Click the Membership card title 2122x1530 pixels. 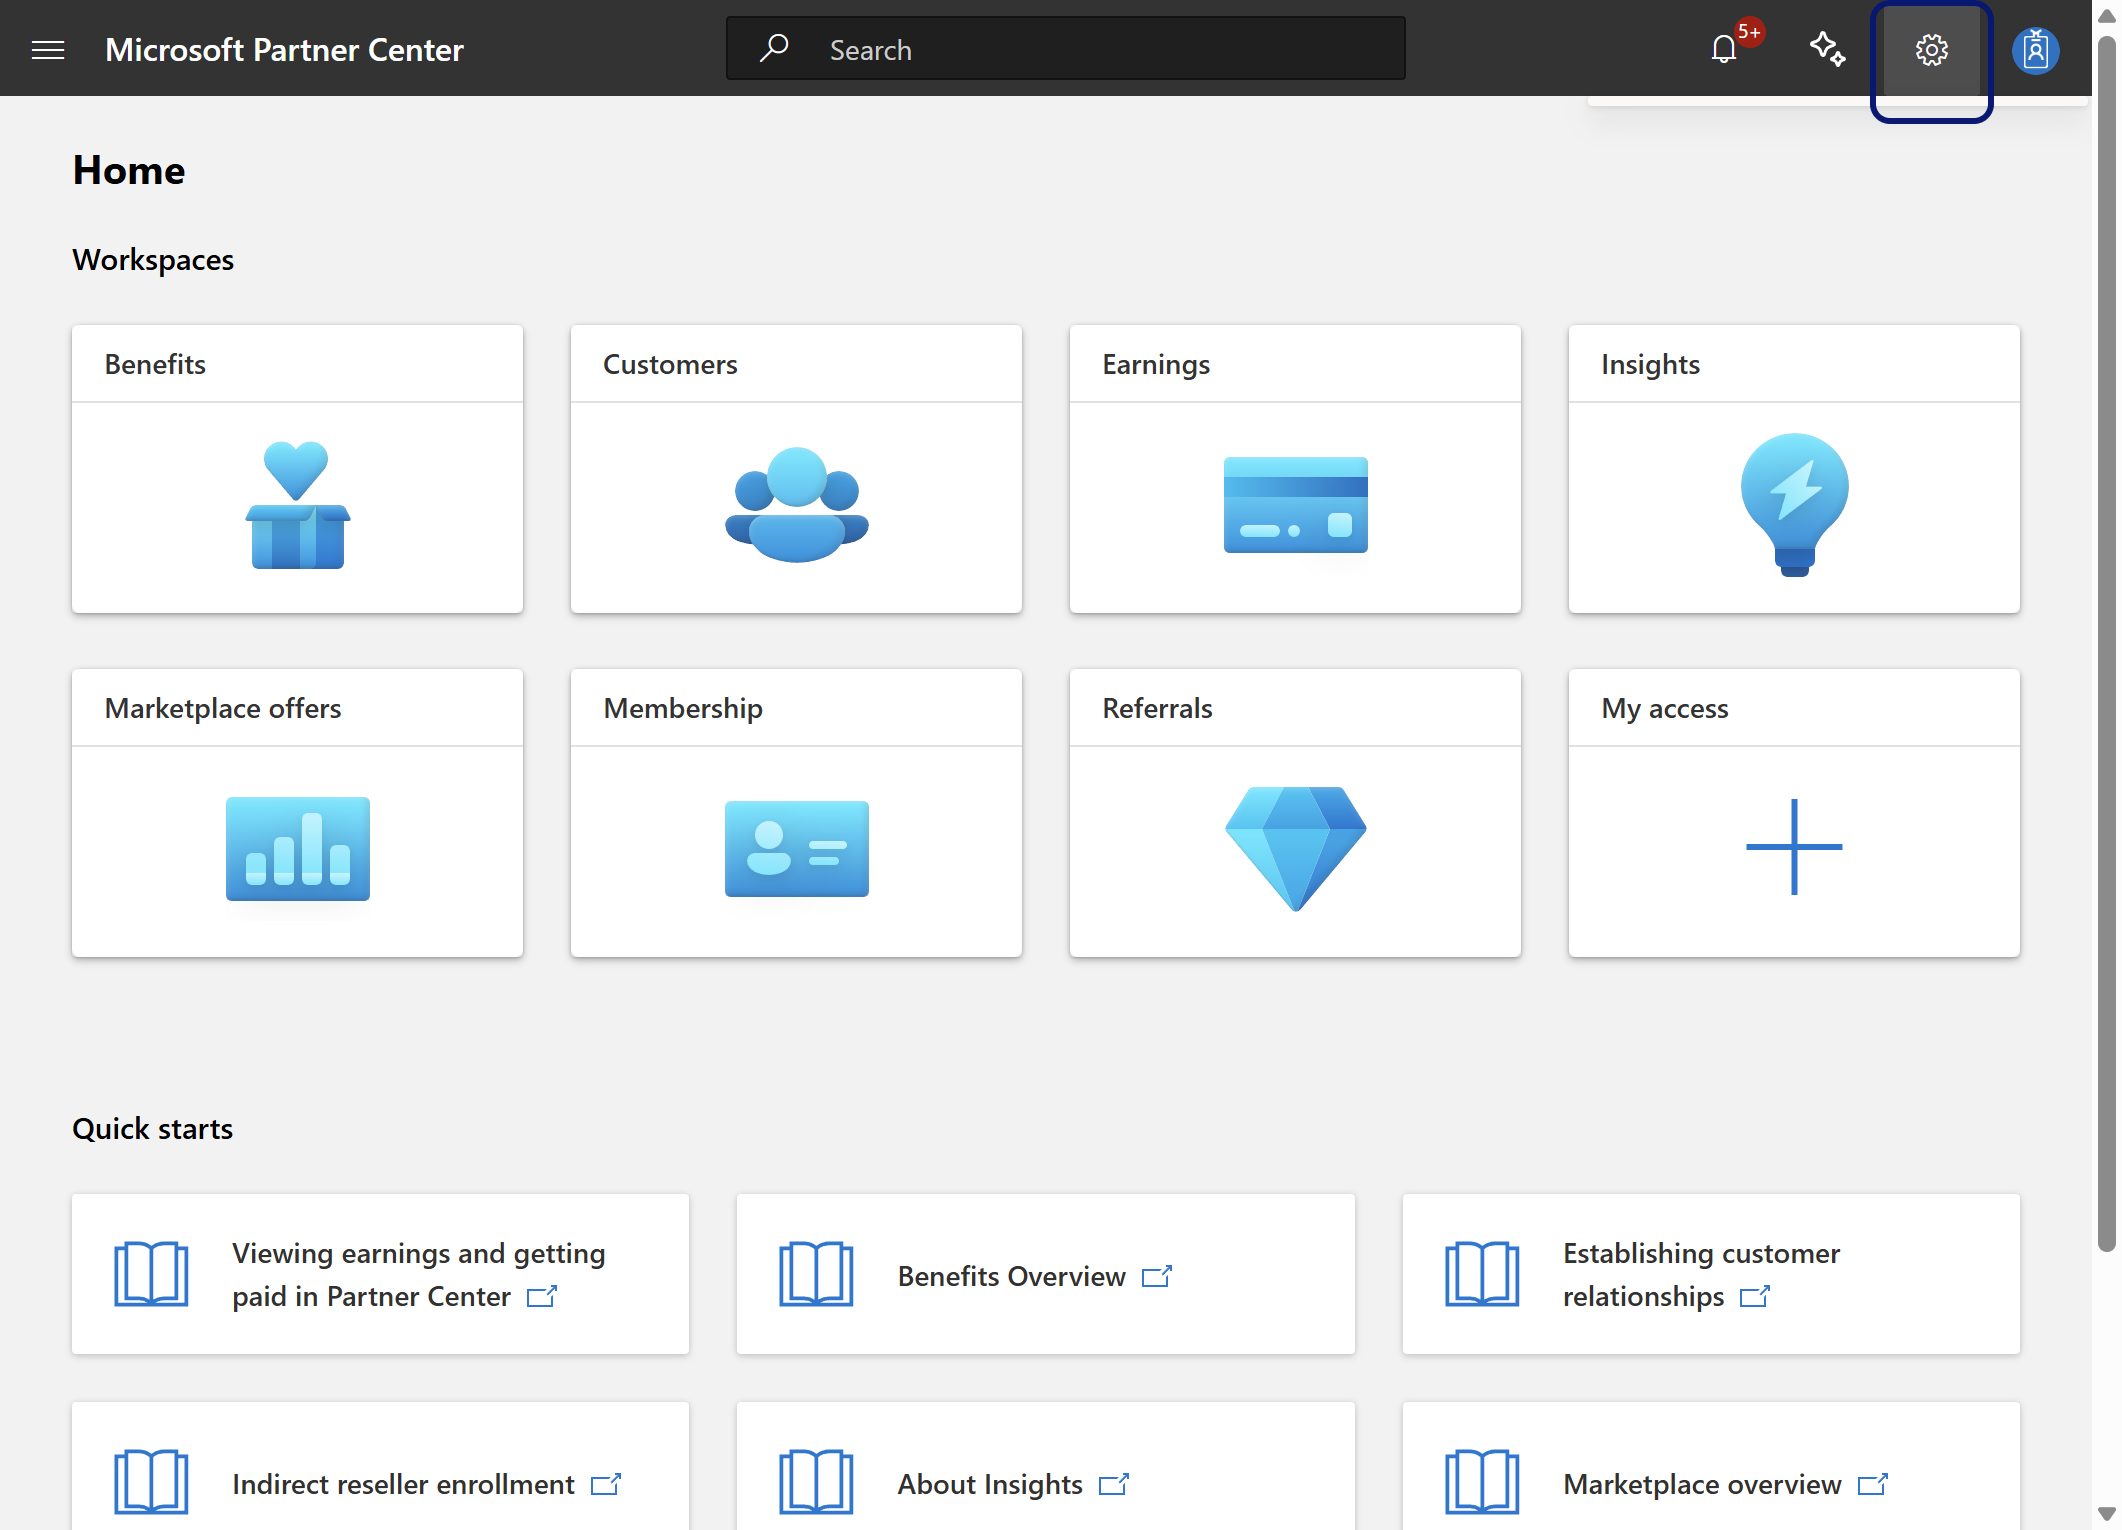tap(683, 708)
